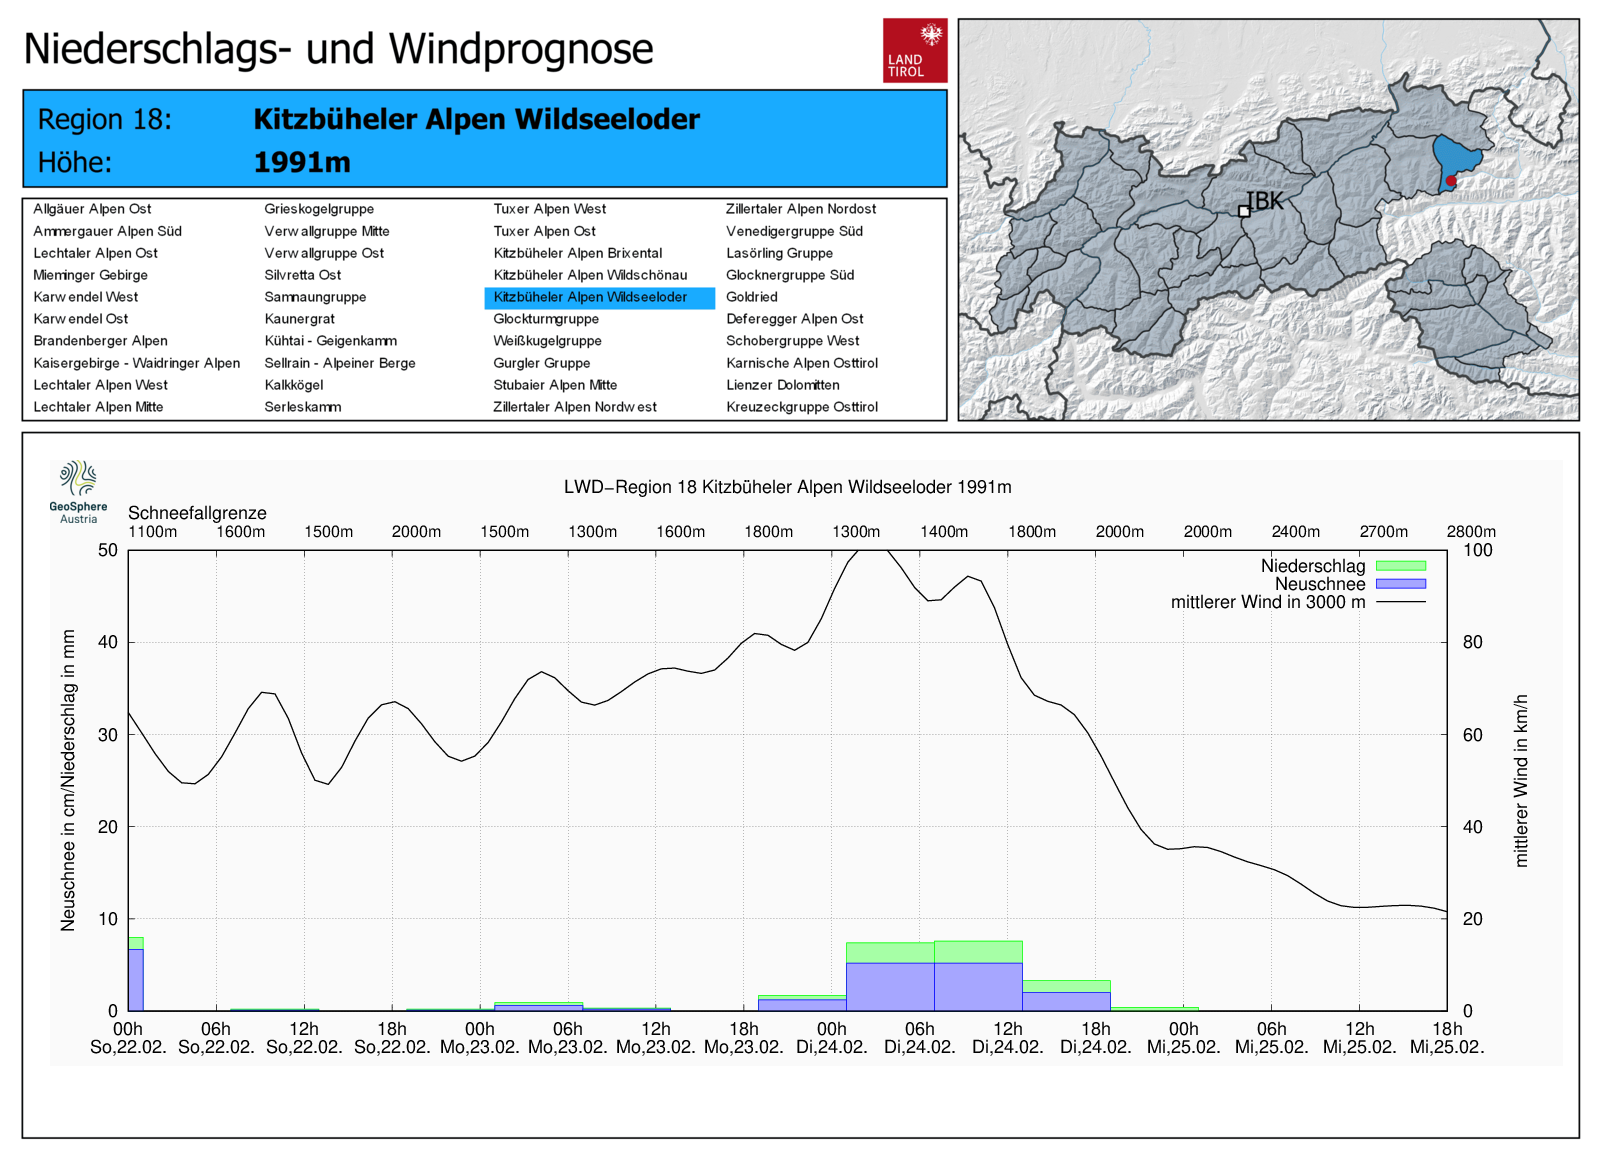Viewport: 1600px width, 1153px height.
Task: Select Silvretta Ost region
Action: [303, 275]
